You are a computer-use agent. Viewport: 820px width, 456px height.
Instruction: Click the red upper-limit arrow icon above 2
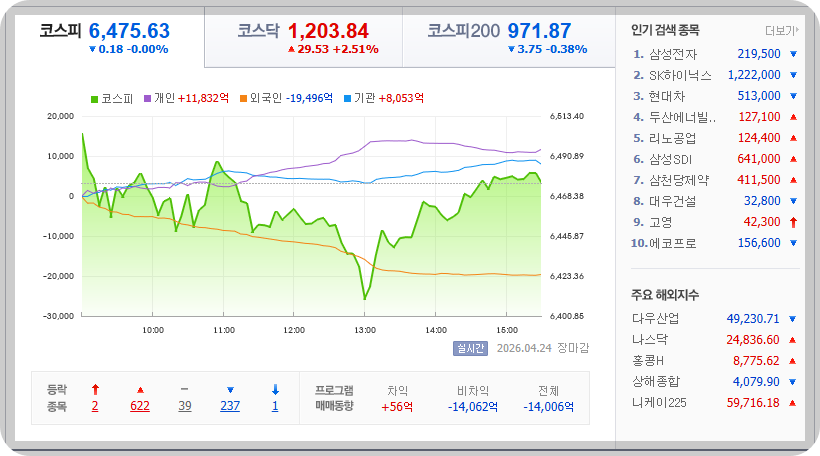(x=95, y=390)
